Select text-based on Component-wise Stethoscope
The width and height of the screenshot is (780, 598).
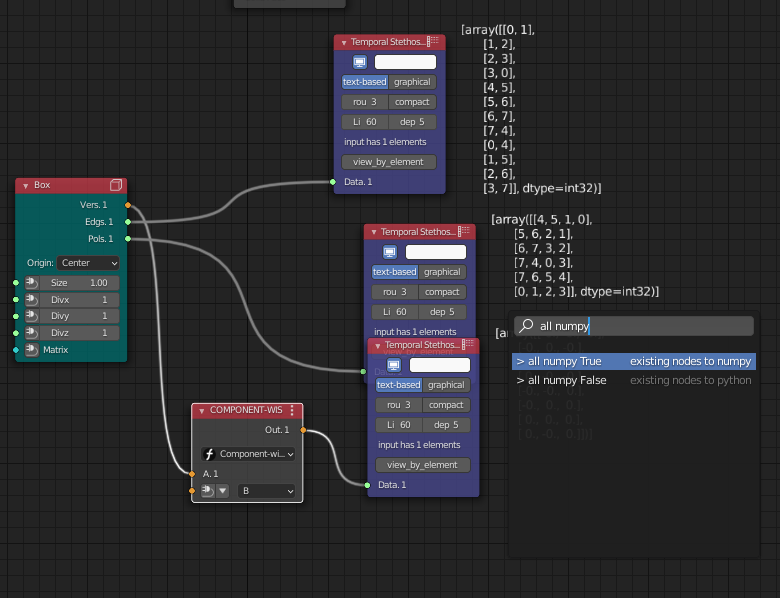(x=398, y=385)
